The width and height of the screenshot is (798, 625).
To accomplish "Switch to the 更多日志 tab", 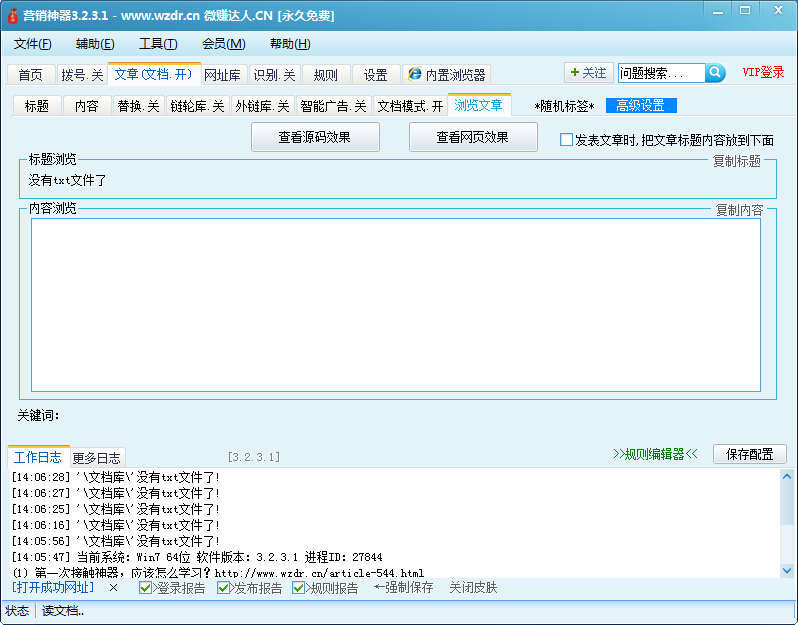I will [x=97, y=458].
